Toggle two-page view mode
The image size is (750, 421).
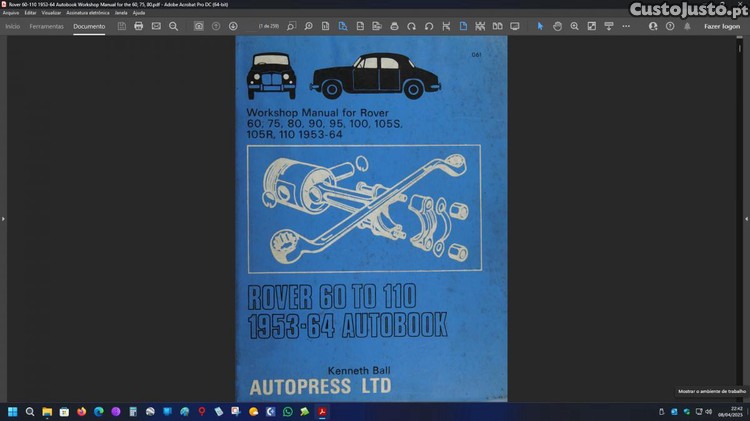(x=497, y=26)
